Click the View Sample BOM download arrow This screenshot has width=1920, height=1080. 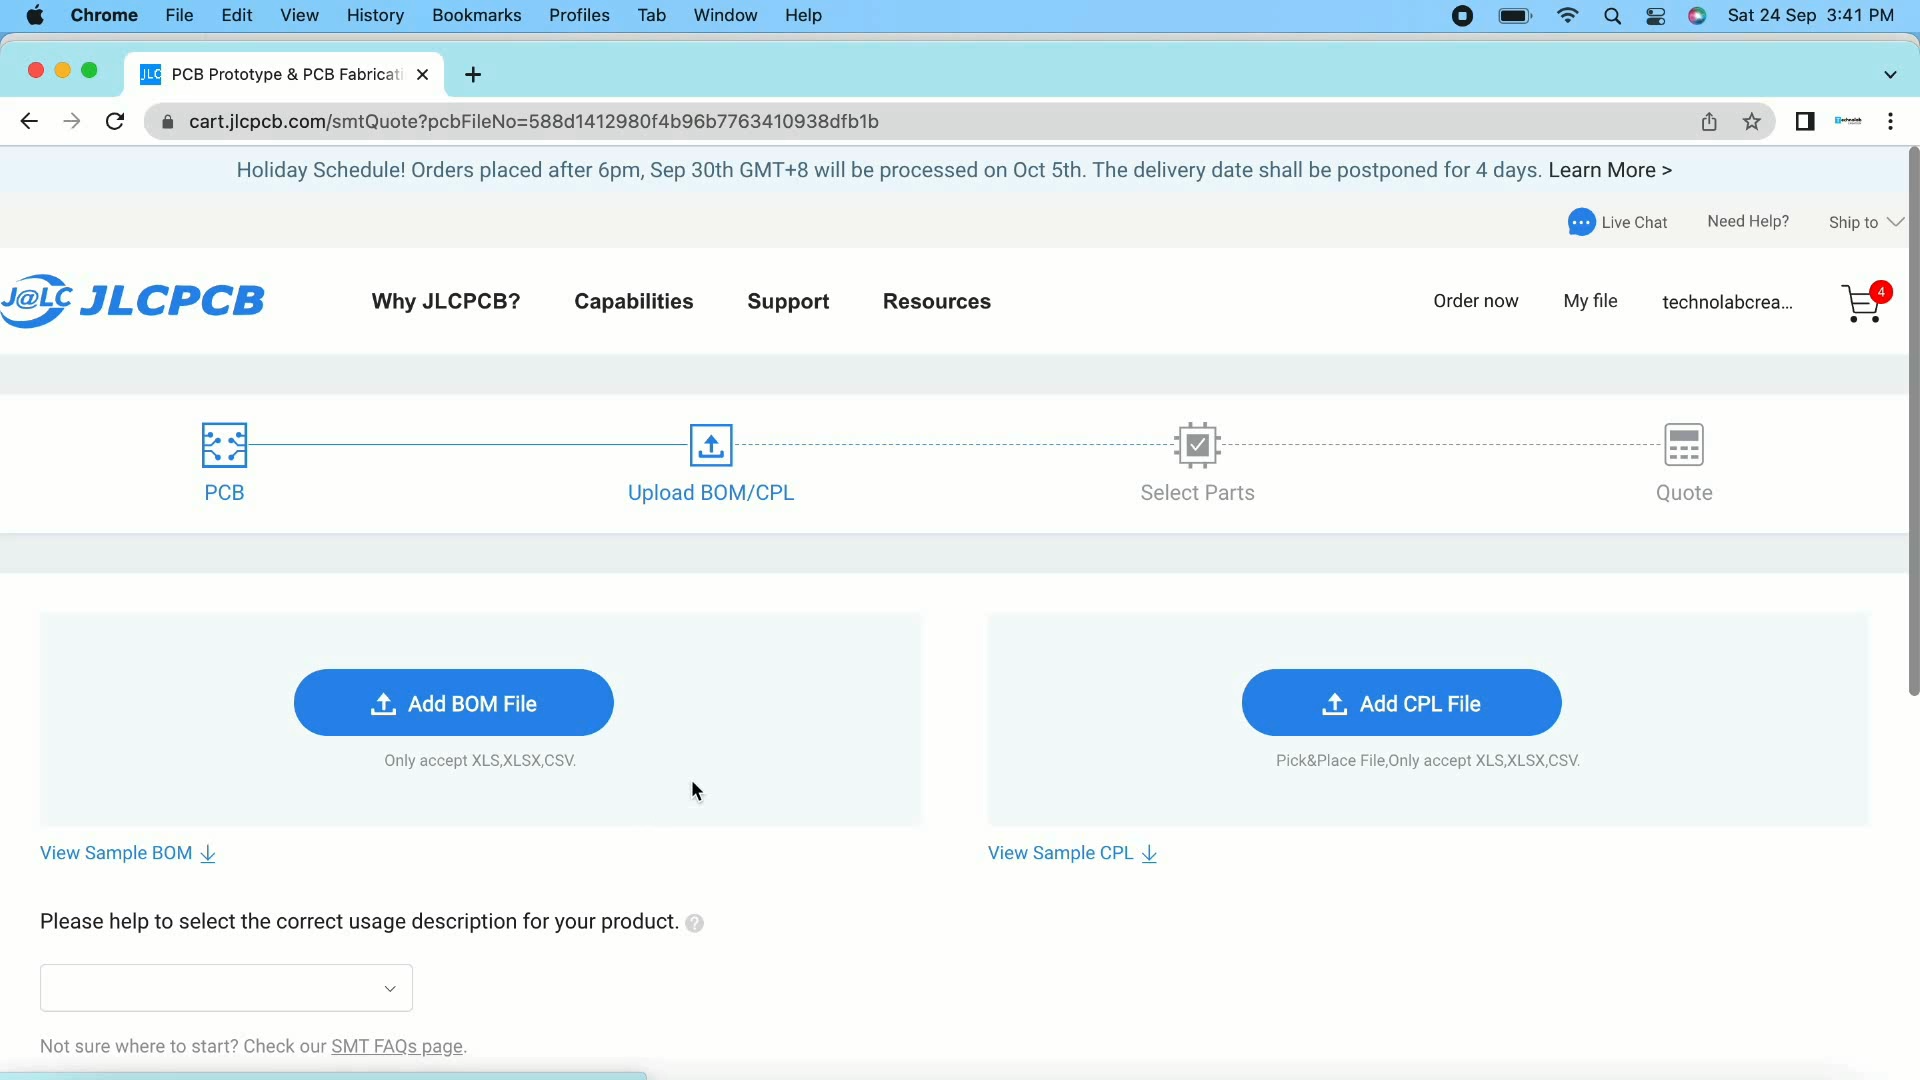pos(208,853)
